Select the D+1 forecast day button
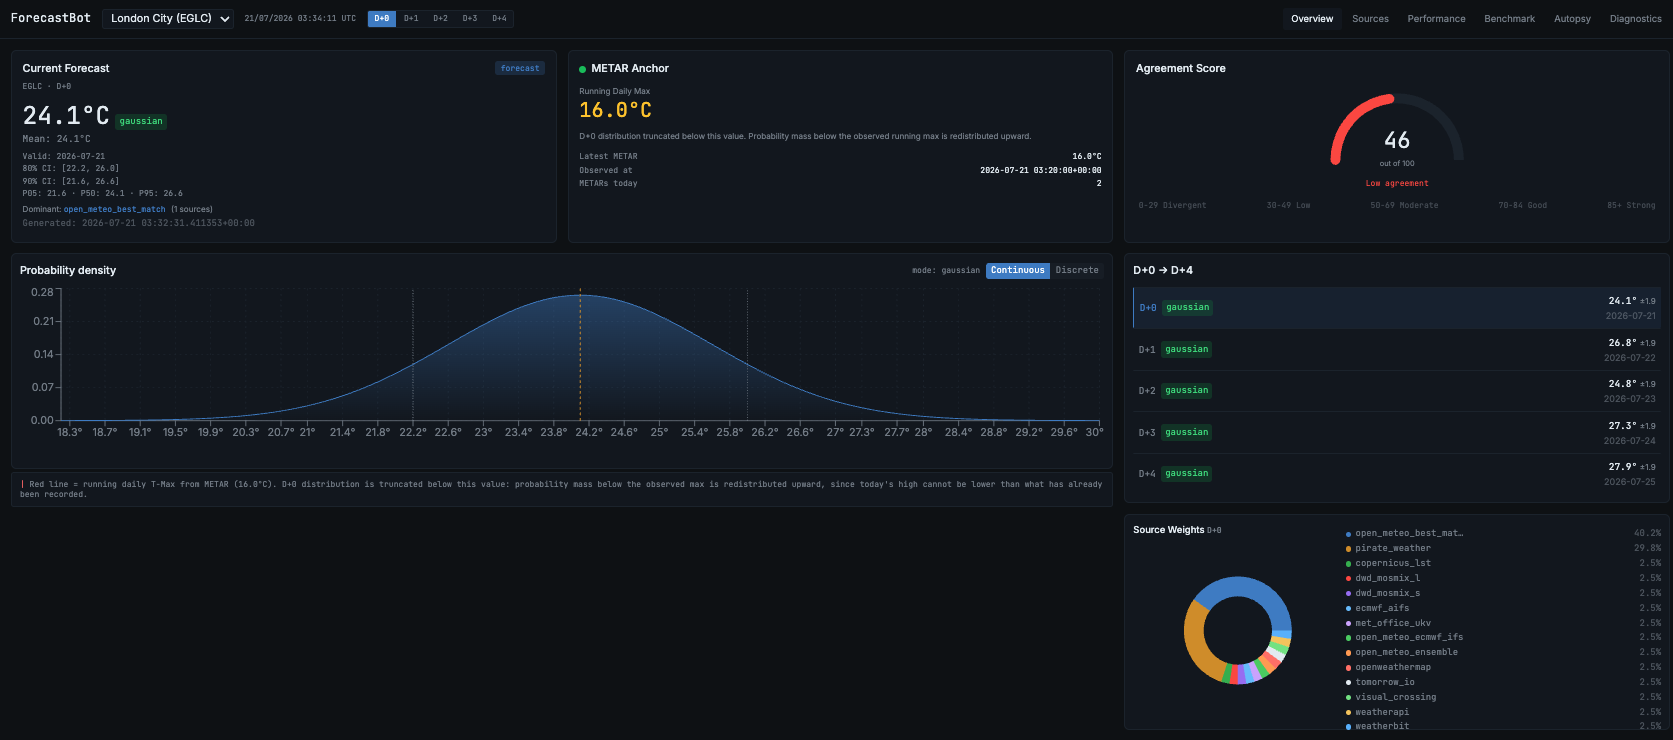Image resolution: width=1673 pixels, height=740 pixels. 411,18
